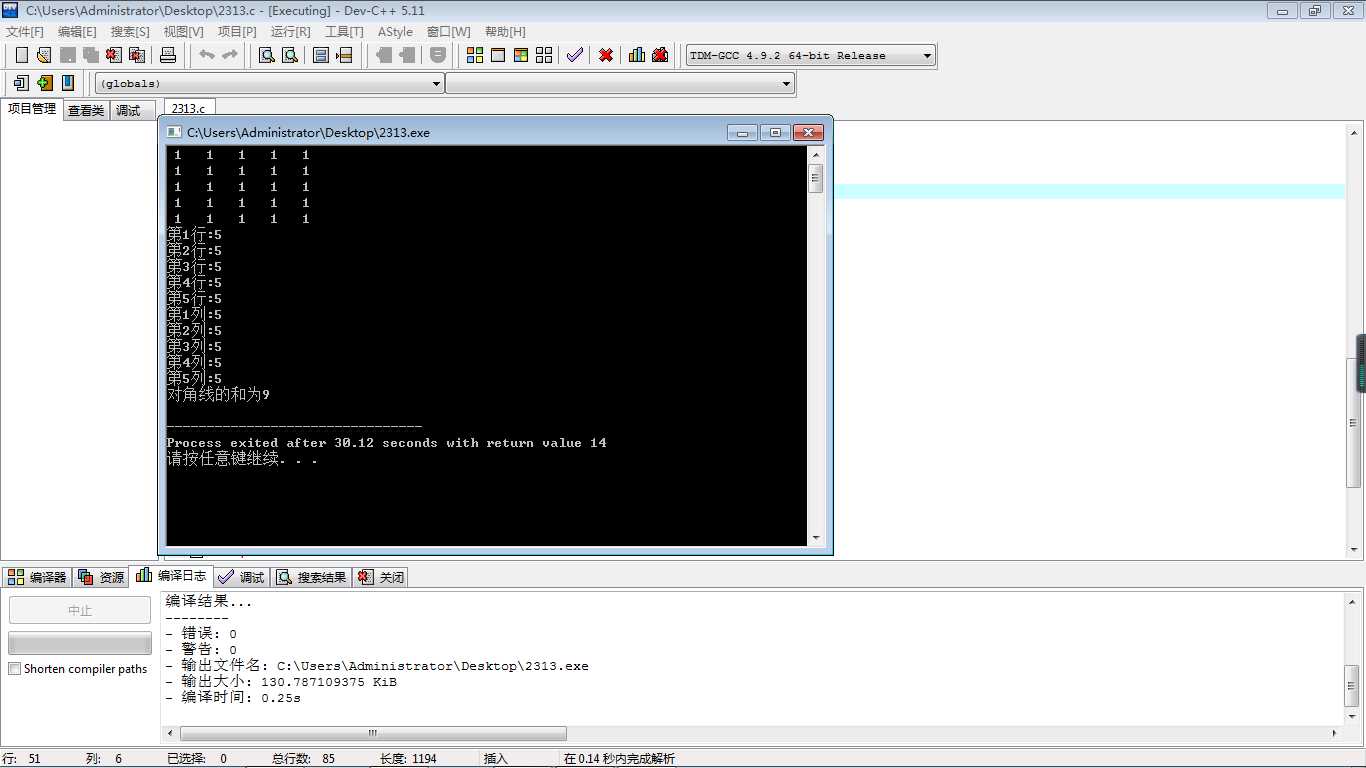Click the console window scroll-down arrow
The height and width of the screenshot is (768, 1366).
(816, 538)
